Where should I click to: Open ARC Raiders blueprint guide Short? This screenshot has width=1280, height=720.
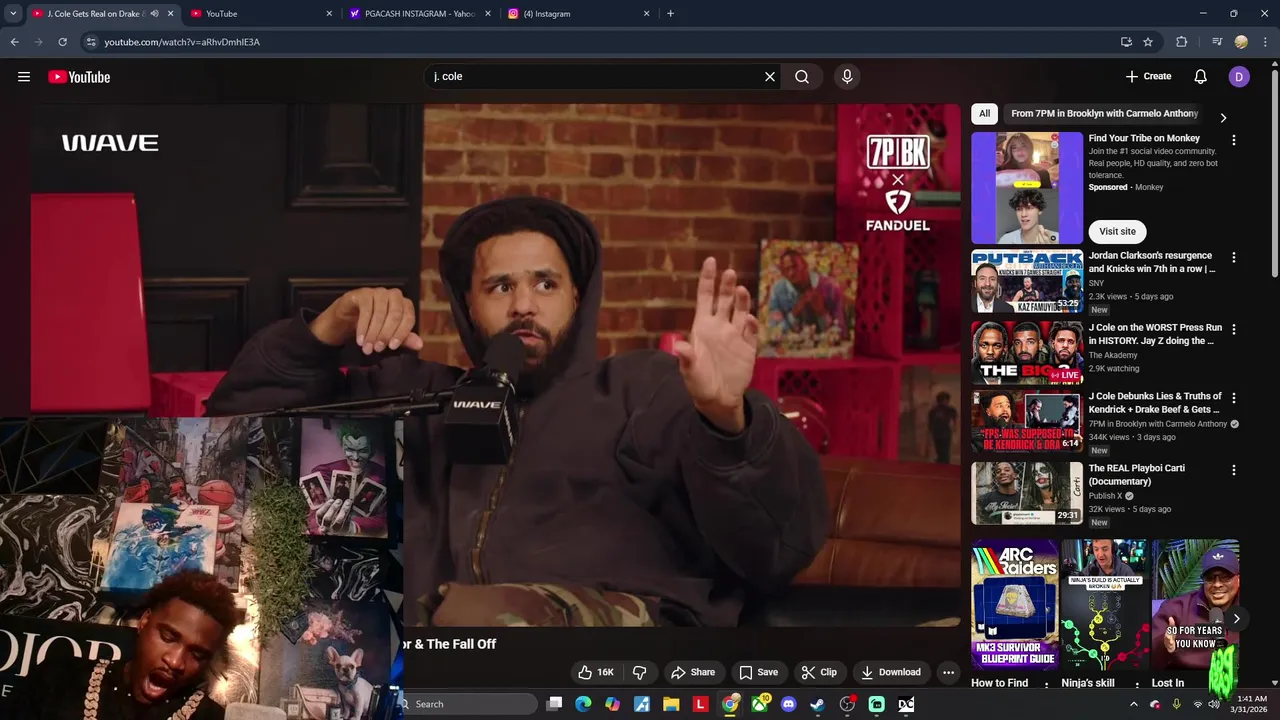click(x=1014, y=604)
